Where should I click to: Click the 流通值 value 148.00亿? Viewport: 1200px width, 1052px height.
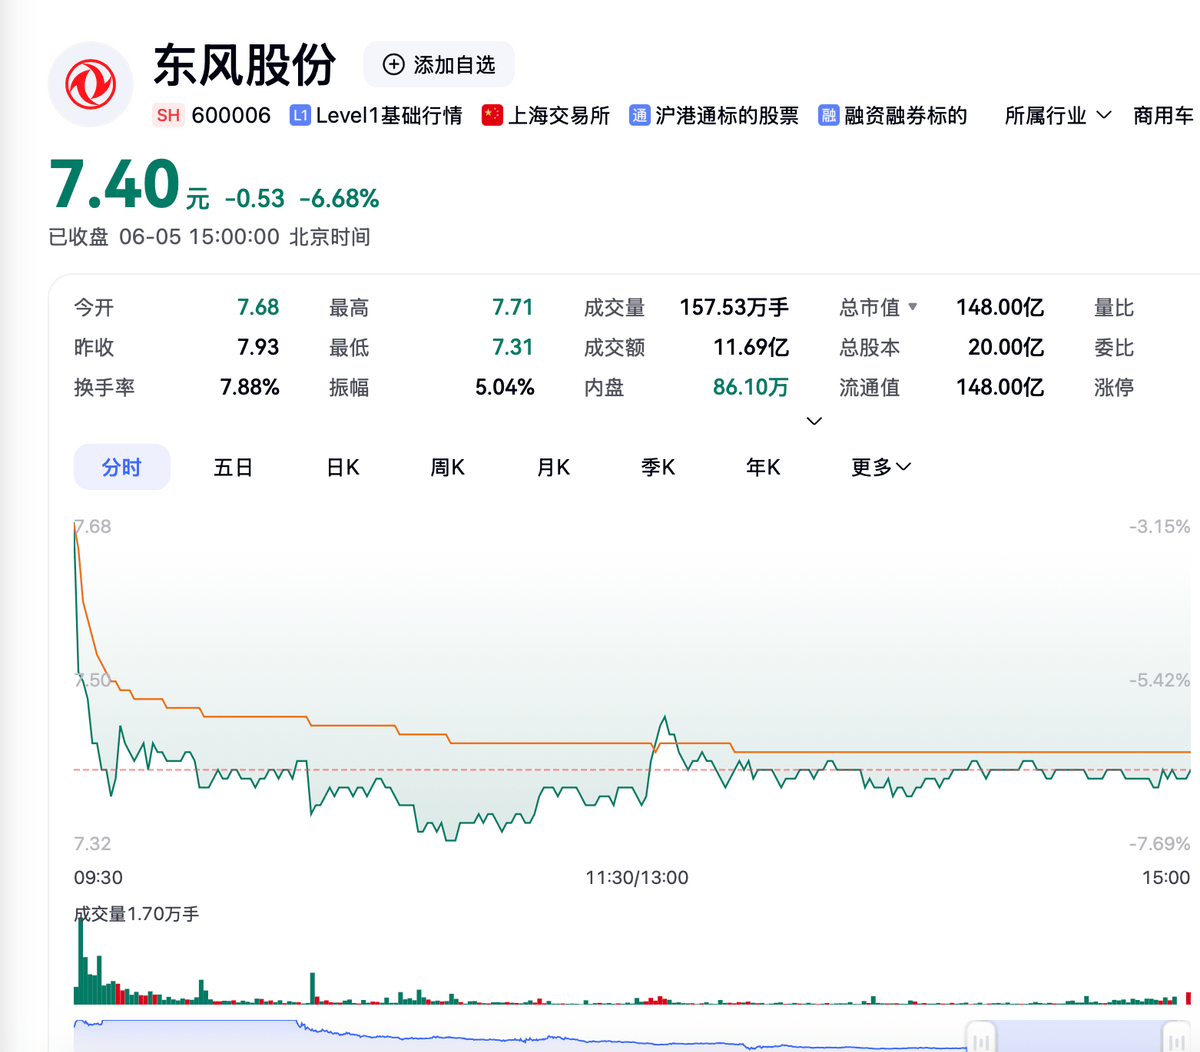click(1000, 387)
